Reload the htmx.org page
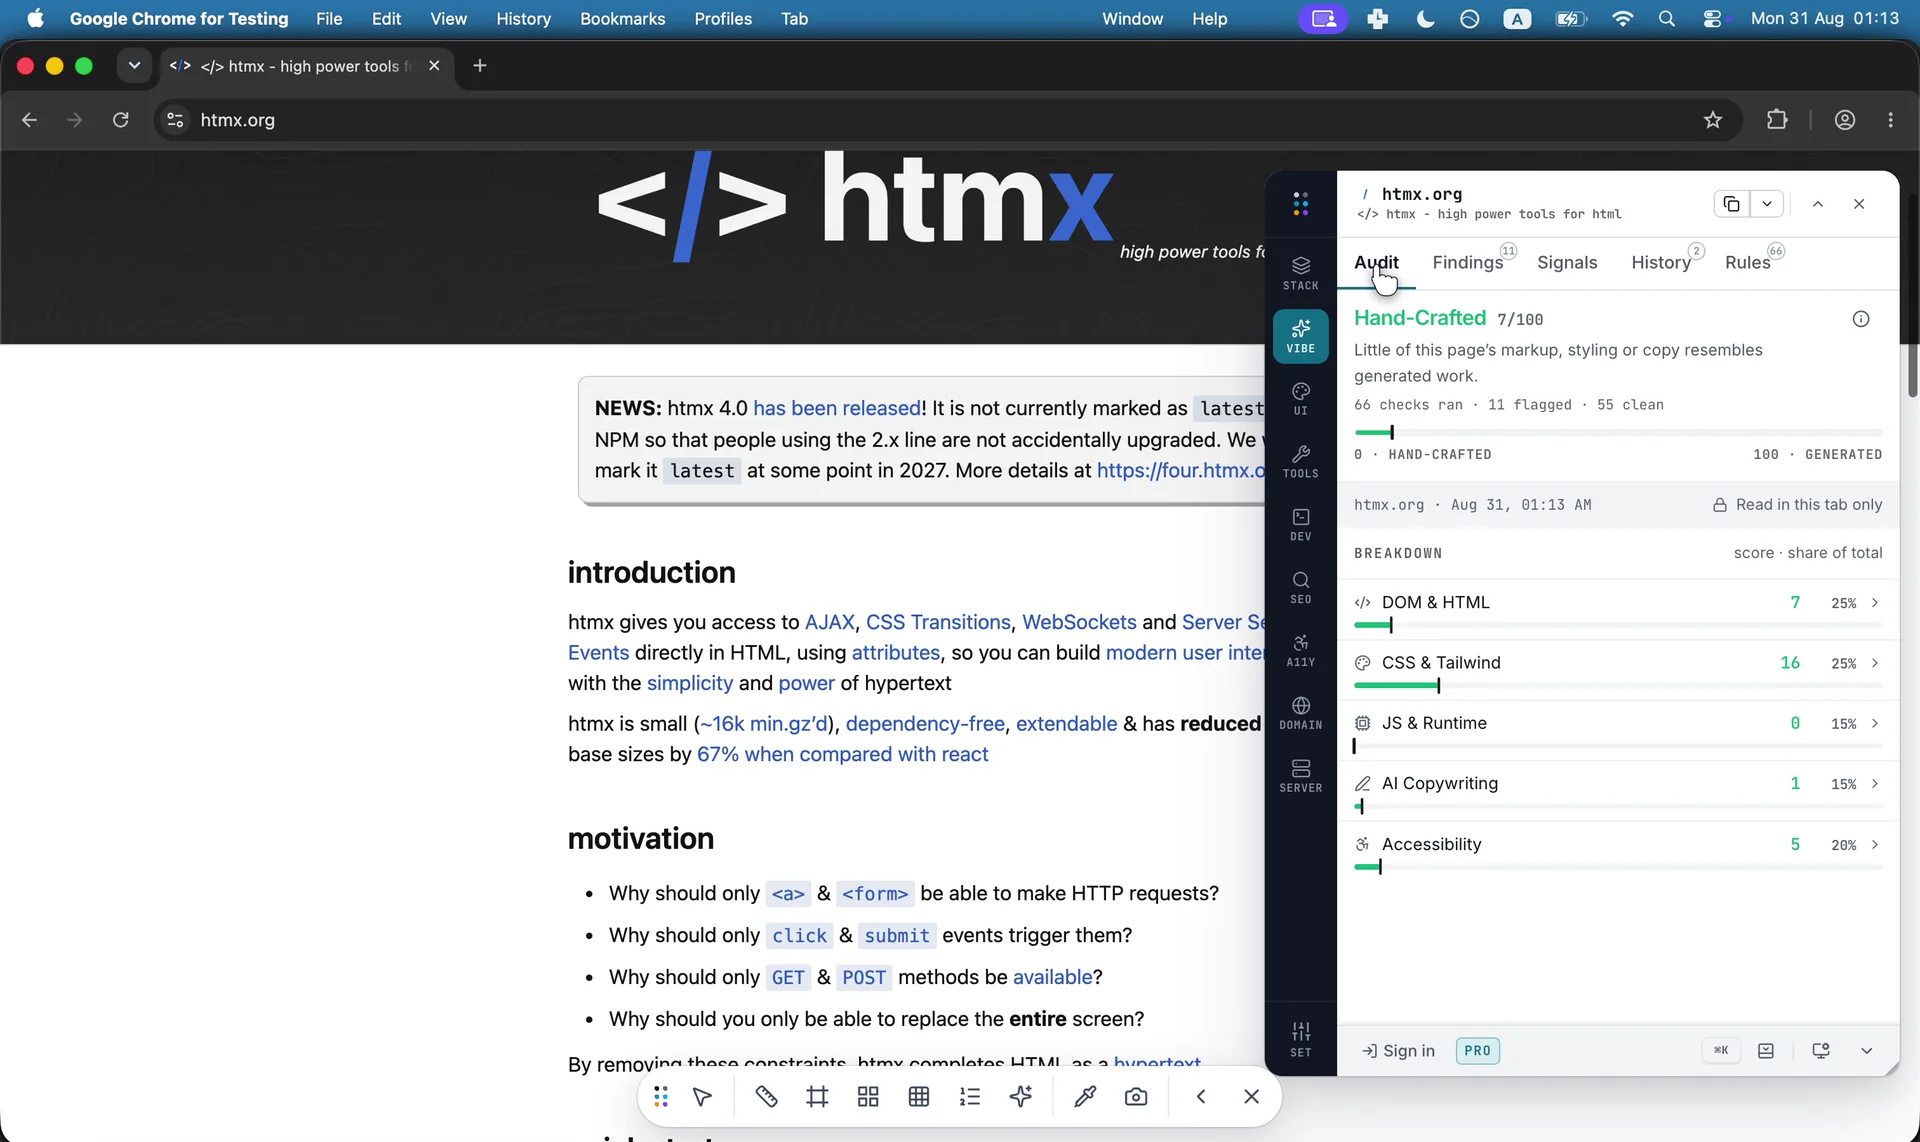 tap(121, 120)
